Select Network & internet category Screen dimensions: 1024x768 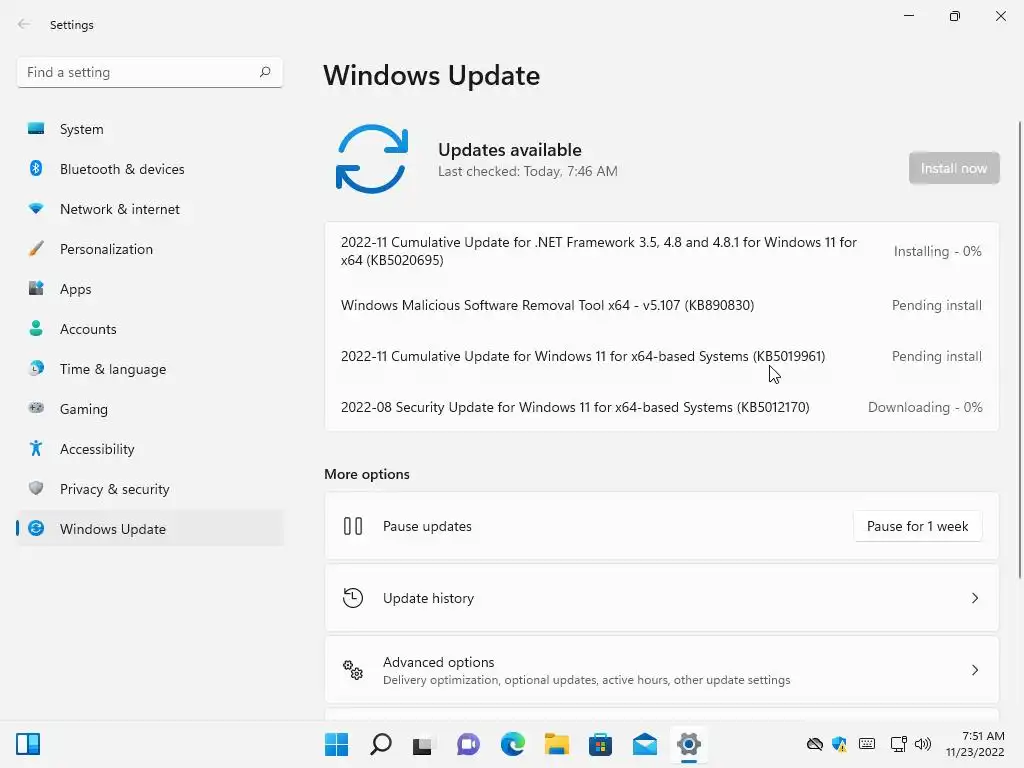pyautogui.click(x=150, y=208)
